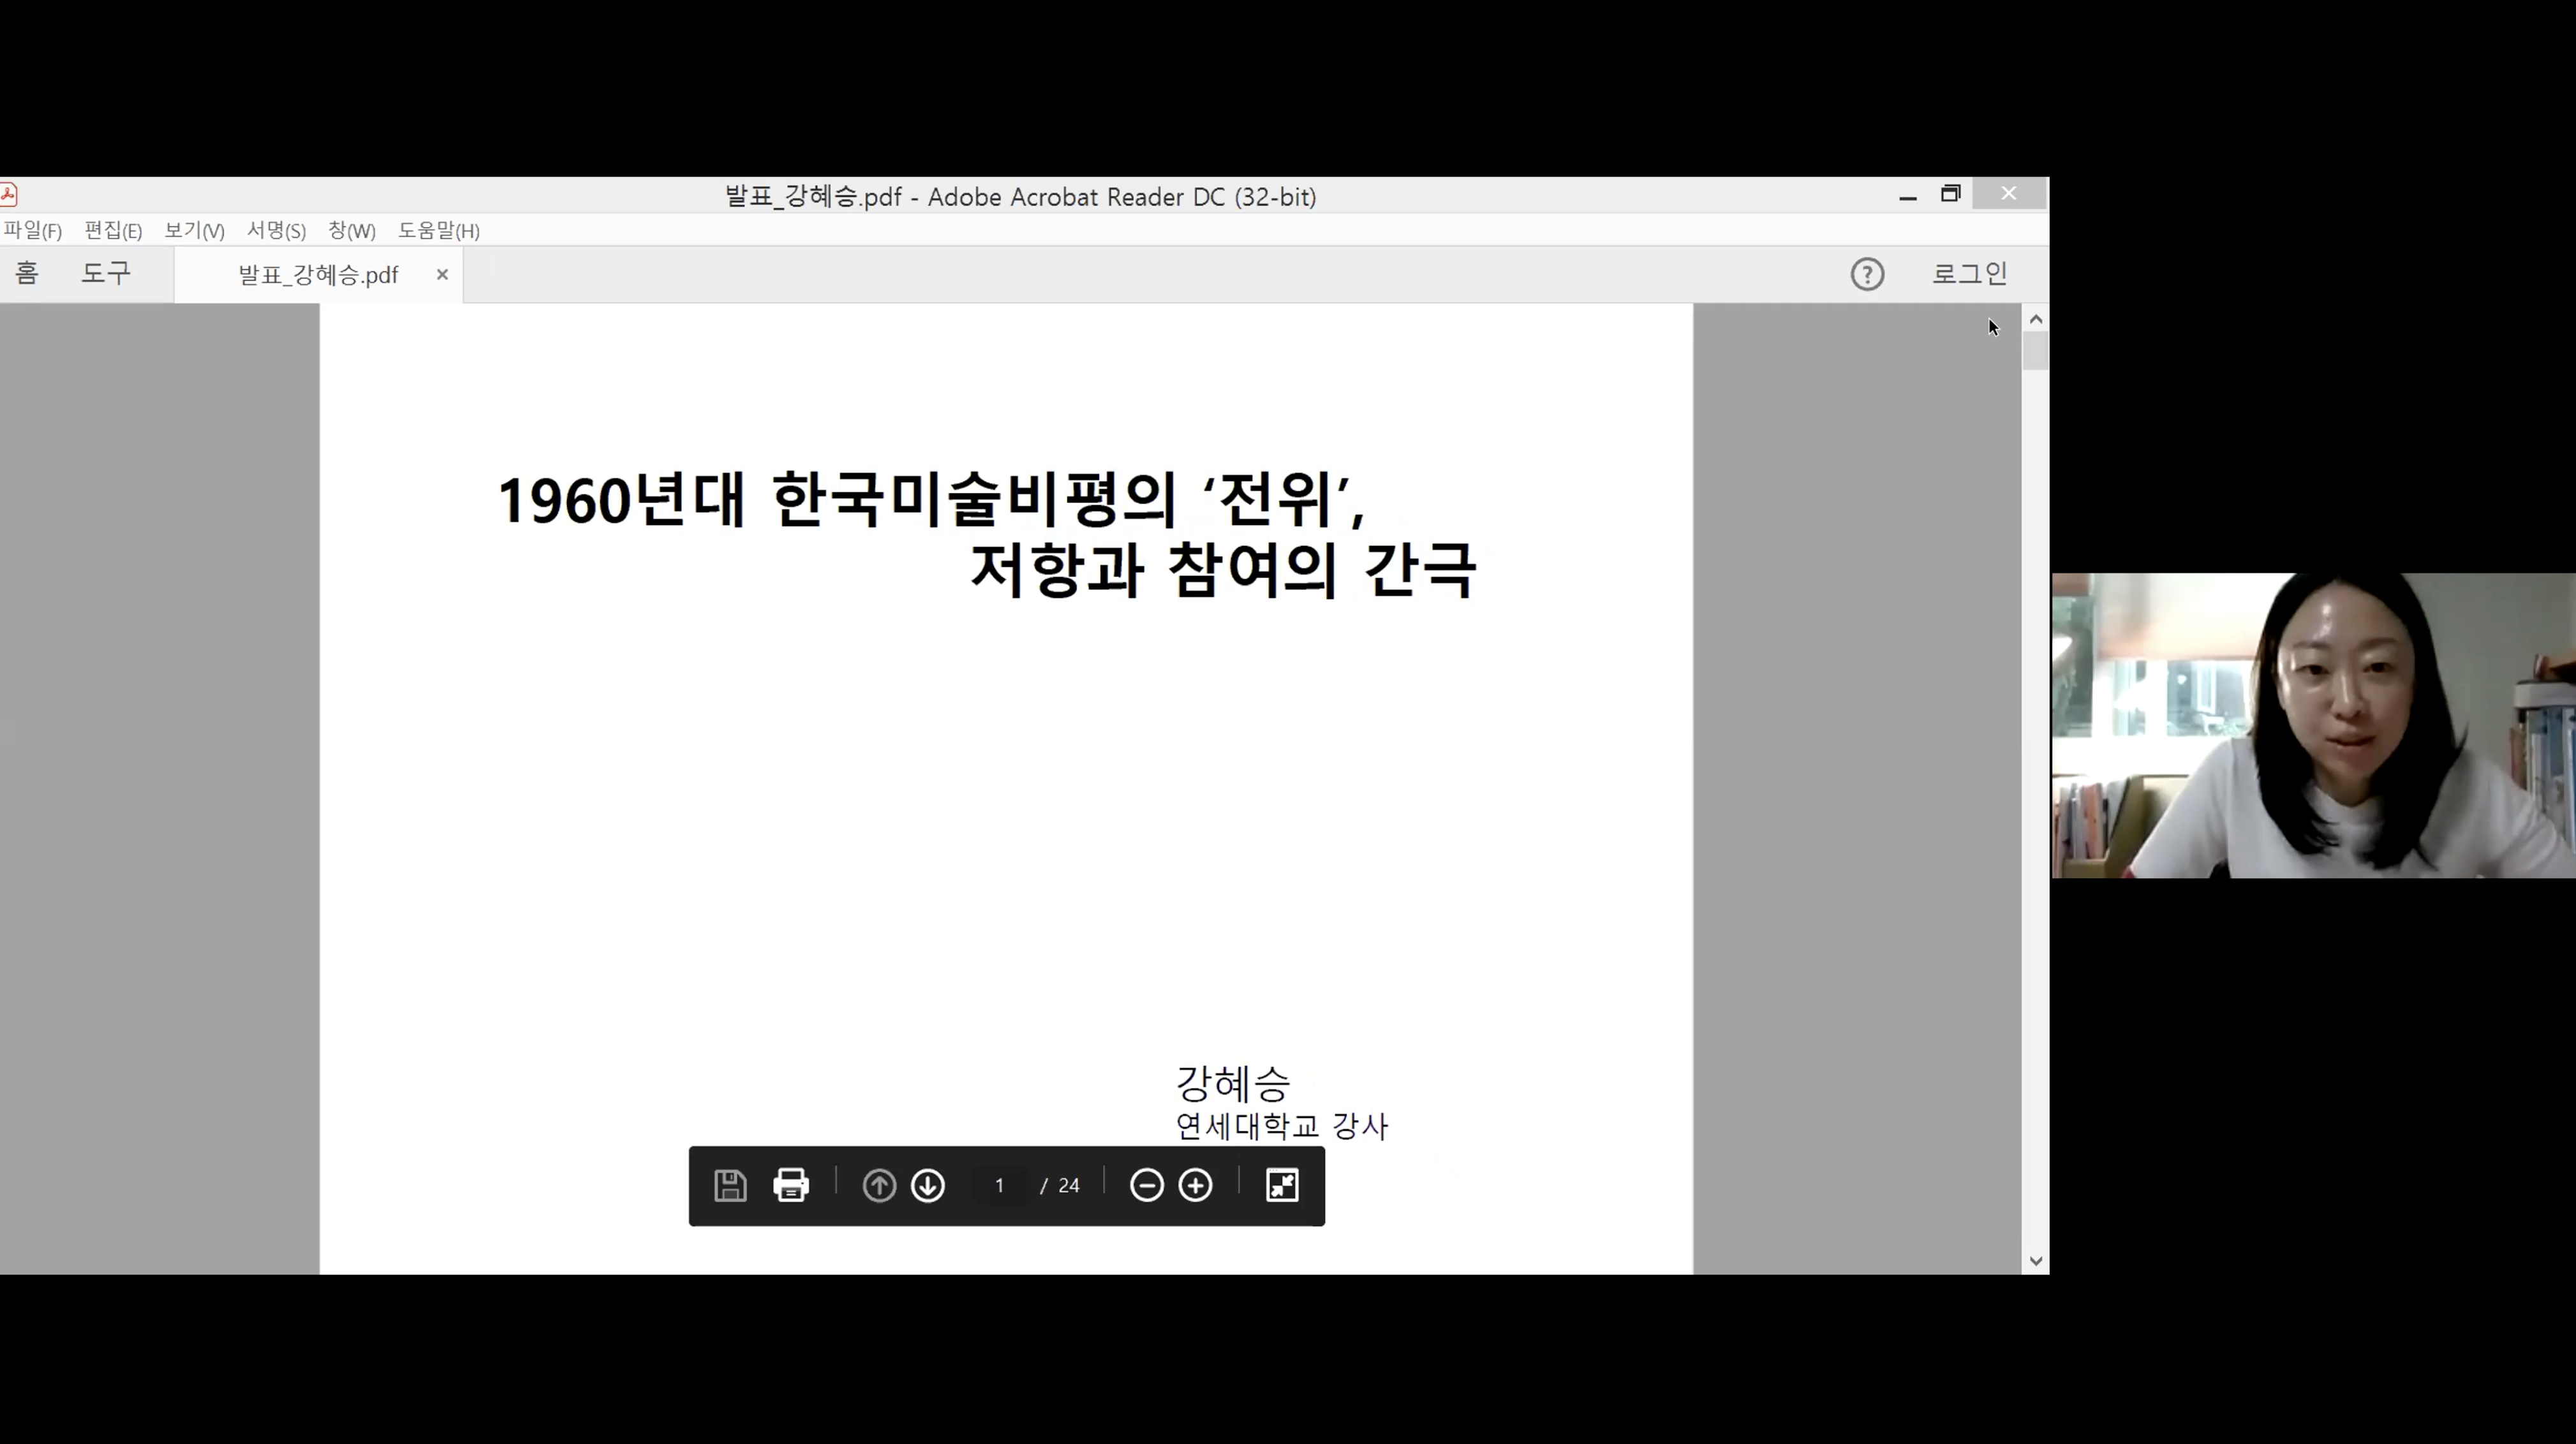Save the PDF with floating toolbar icon

coord(730,1185)
